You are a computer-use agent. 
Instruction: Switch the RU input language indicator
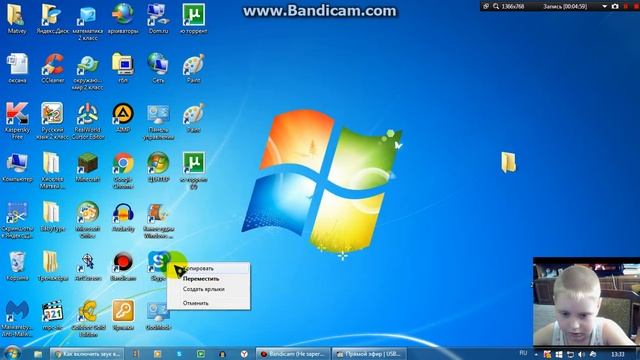(x=523, y=353)
